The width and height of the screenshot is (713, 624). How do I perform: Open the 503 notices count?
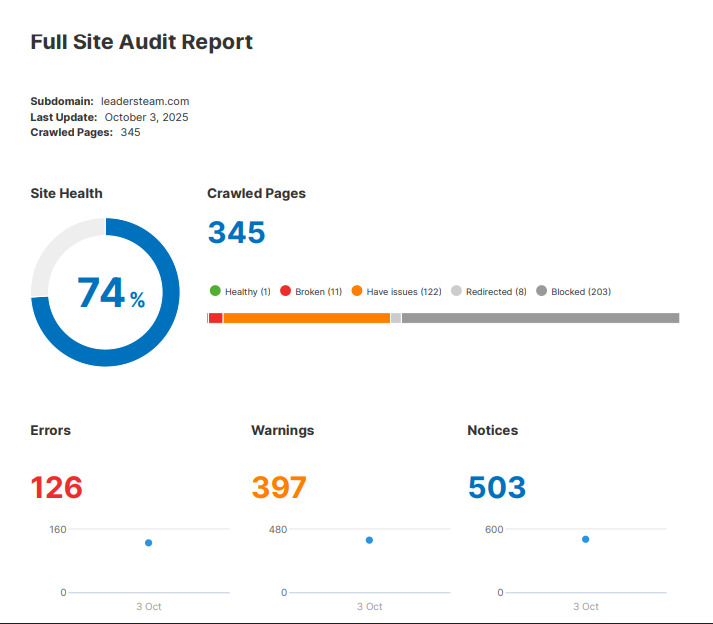pos(497,488)
